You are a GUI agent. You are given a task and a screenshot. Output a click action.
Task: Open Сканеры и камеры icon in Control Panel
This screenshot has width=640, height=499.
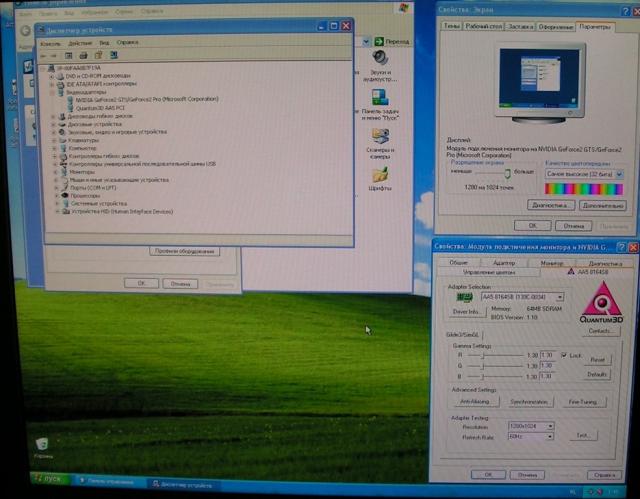(x=380, y=137)
